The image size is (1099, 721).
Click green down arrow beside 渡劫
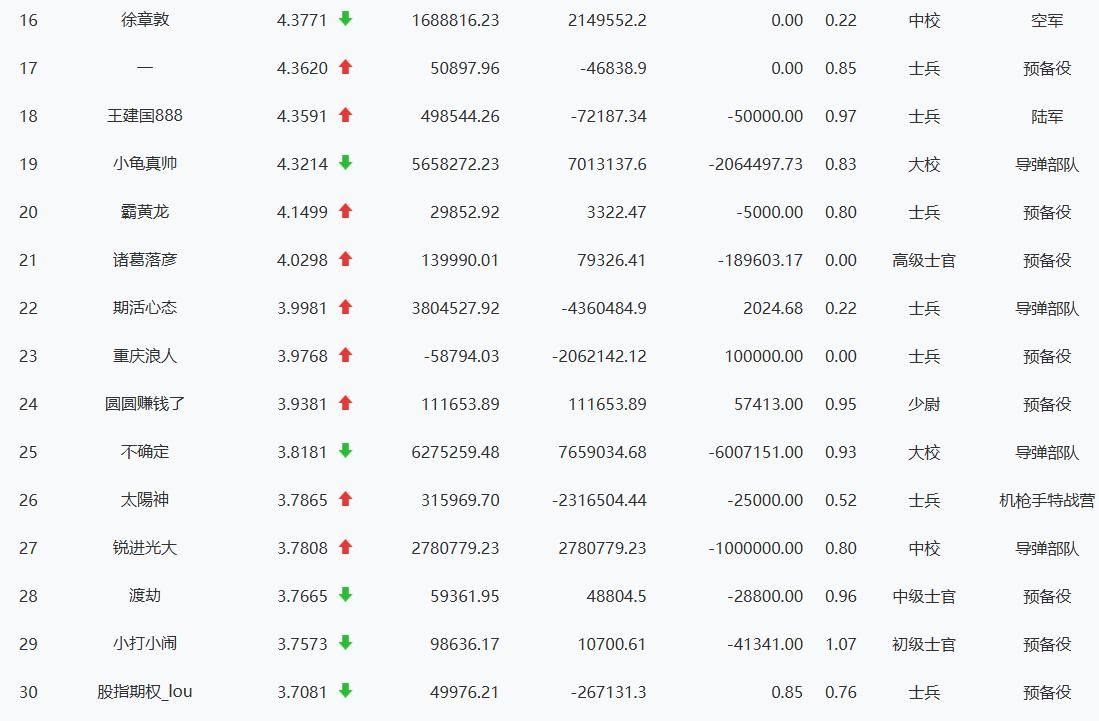[x=345, y=595]
